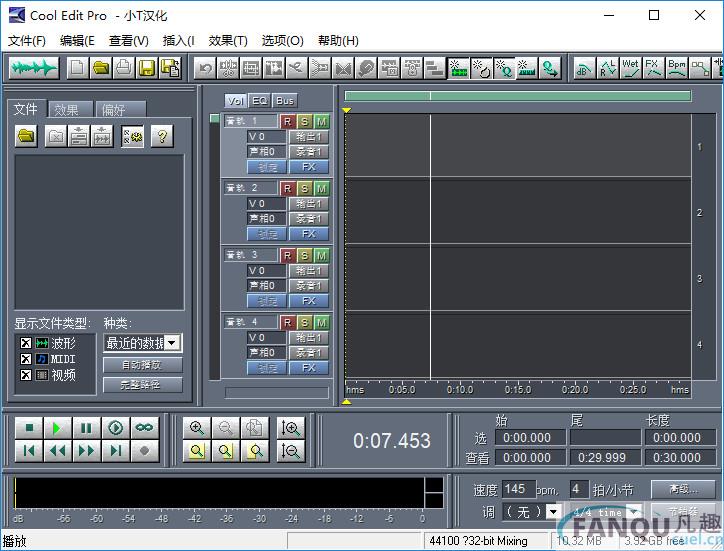Click the yellow floppy disk save icon
The height and width of the screenshot is (551, 724).
click(147, 68)
